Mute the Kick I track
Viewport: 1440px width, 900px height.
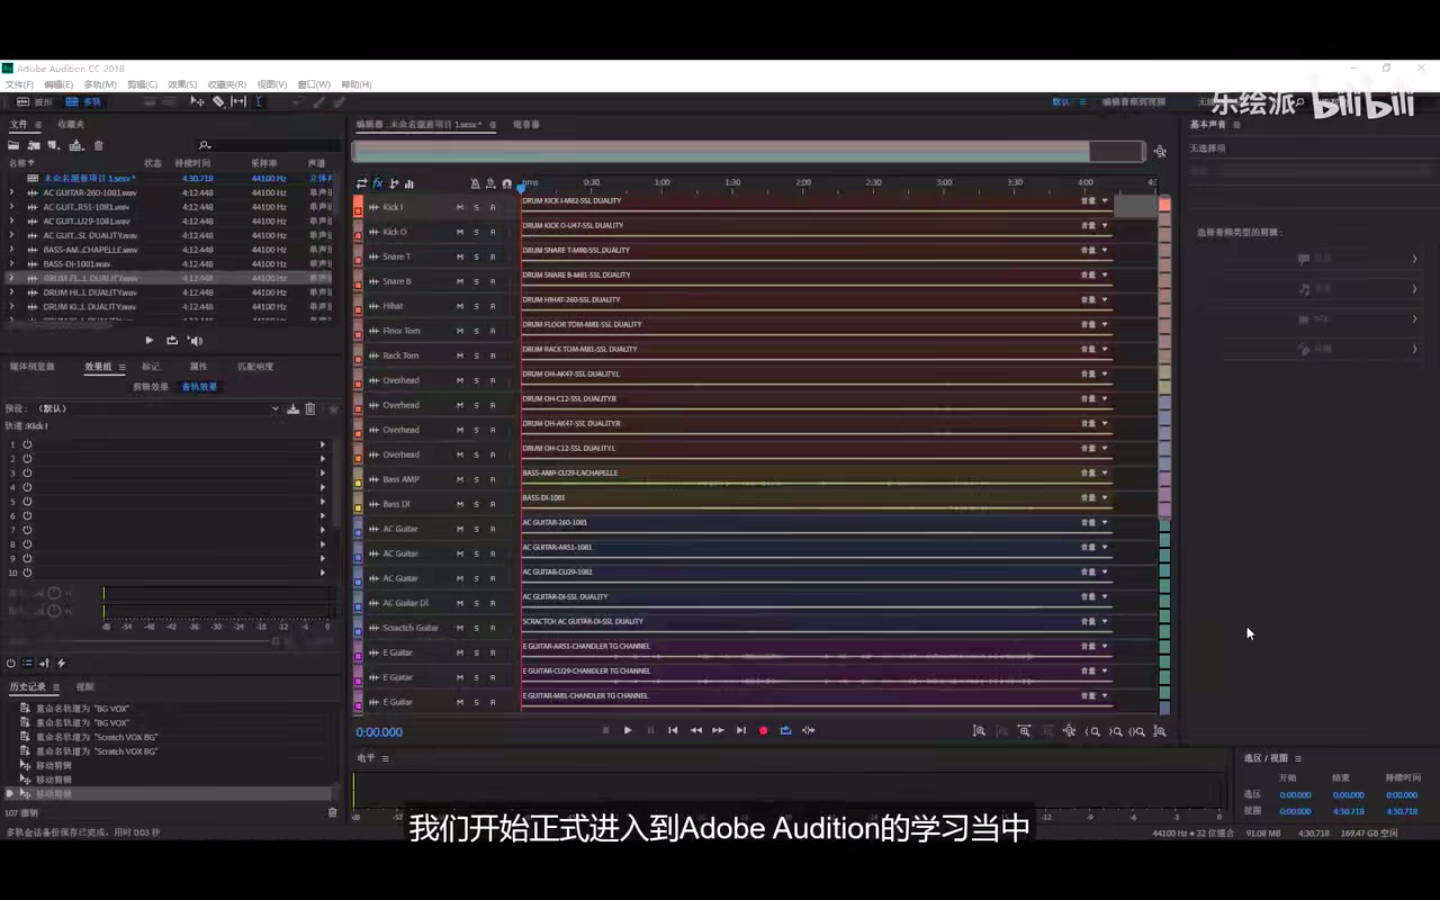pyautogui.click(x=460, y=207)
